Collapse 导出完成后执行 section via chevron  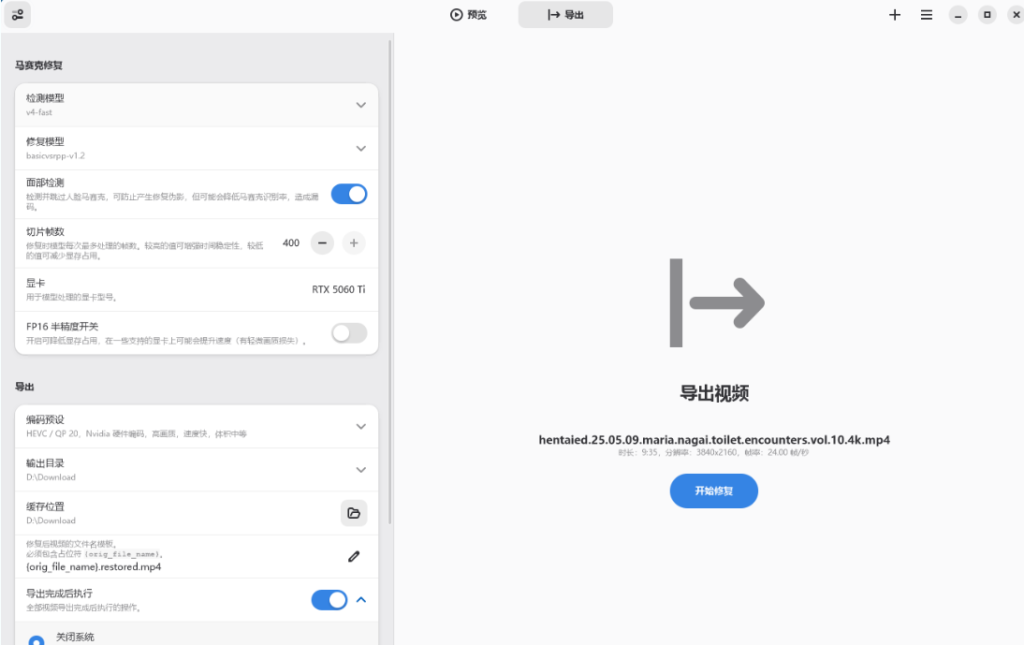(x=362, y=599)
